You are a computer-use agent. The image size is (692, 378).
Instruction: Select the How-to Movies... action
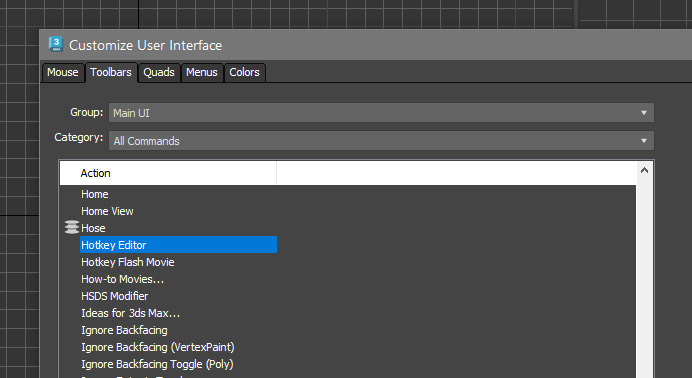click(x=122, y=279)
